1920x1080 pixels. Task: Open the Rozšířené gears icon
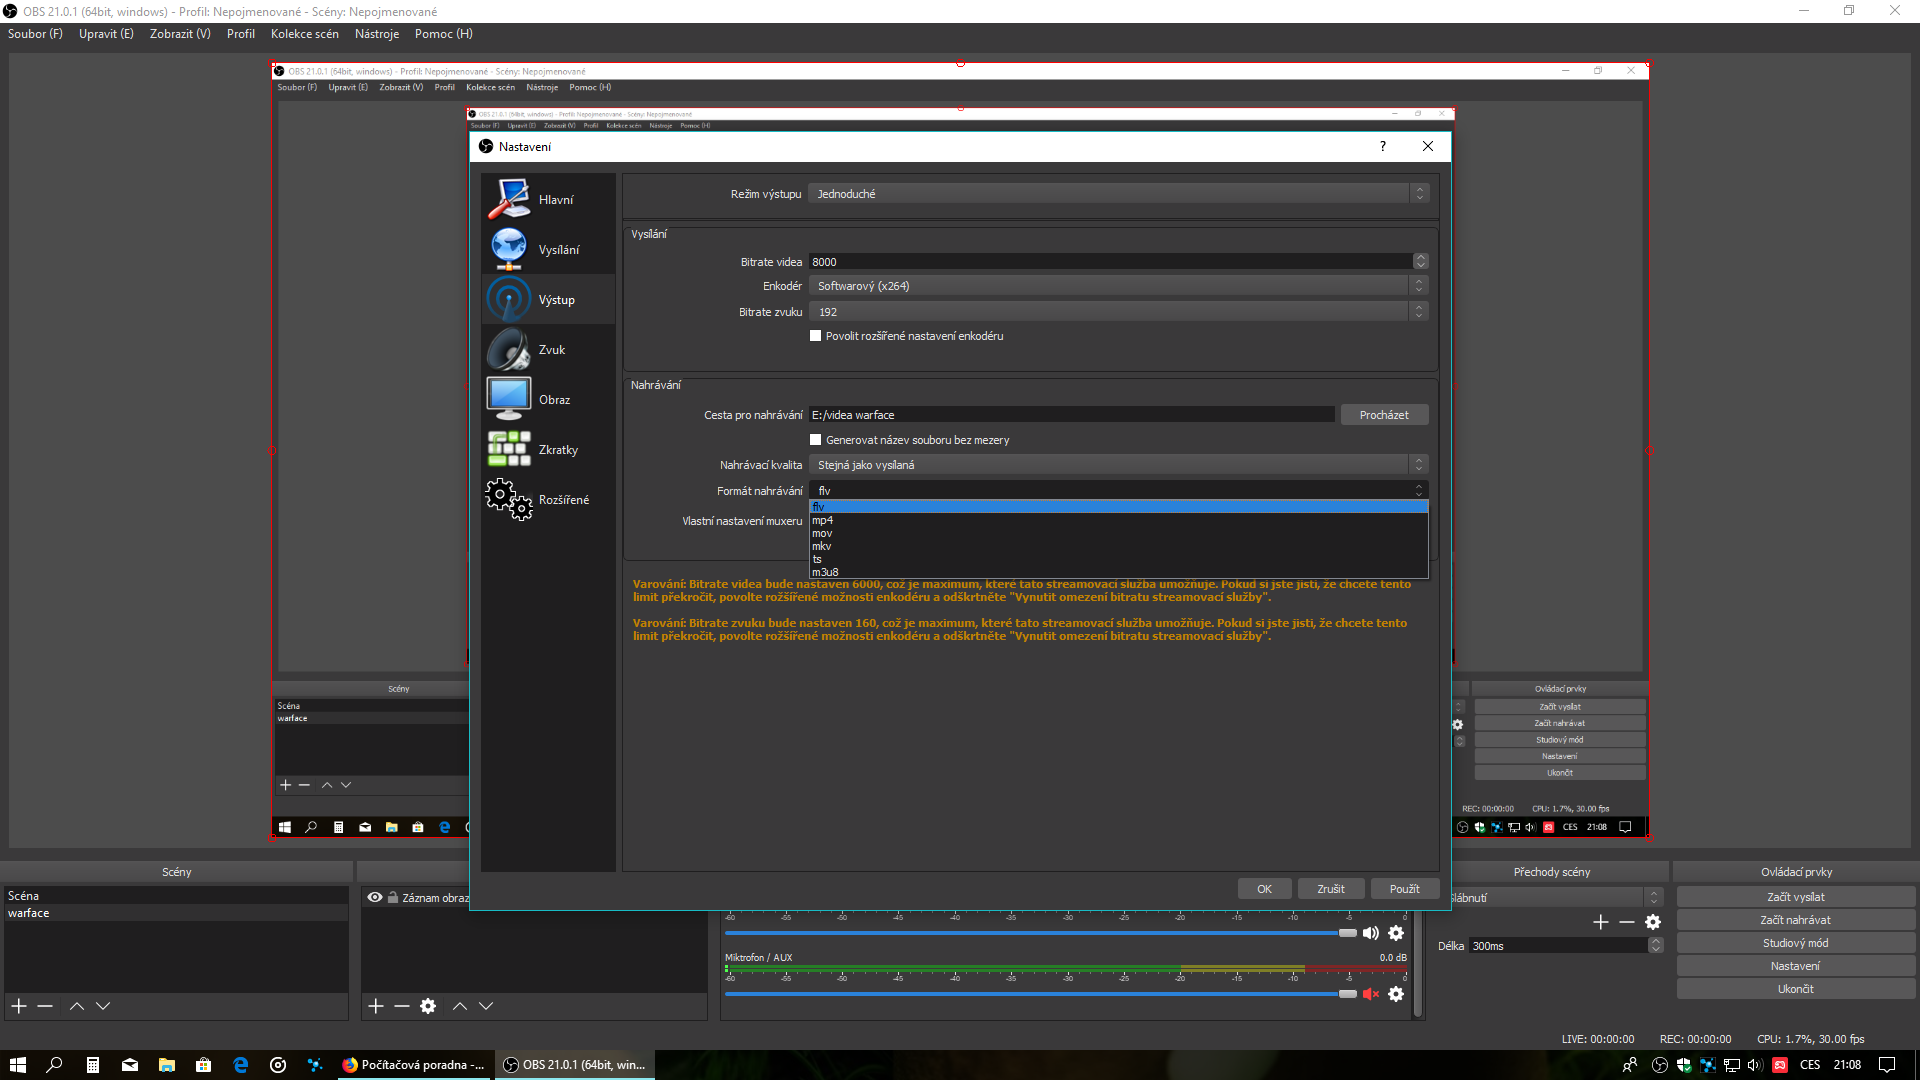(509, 499)
